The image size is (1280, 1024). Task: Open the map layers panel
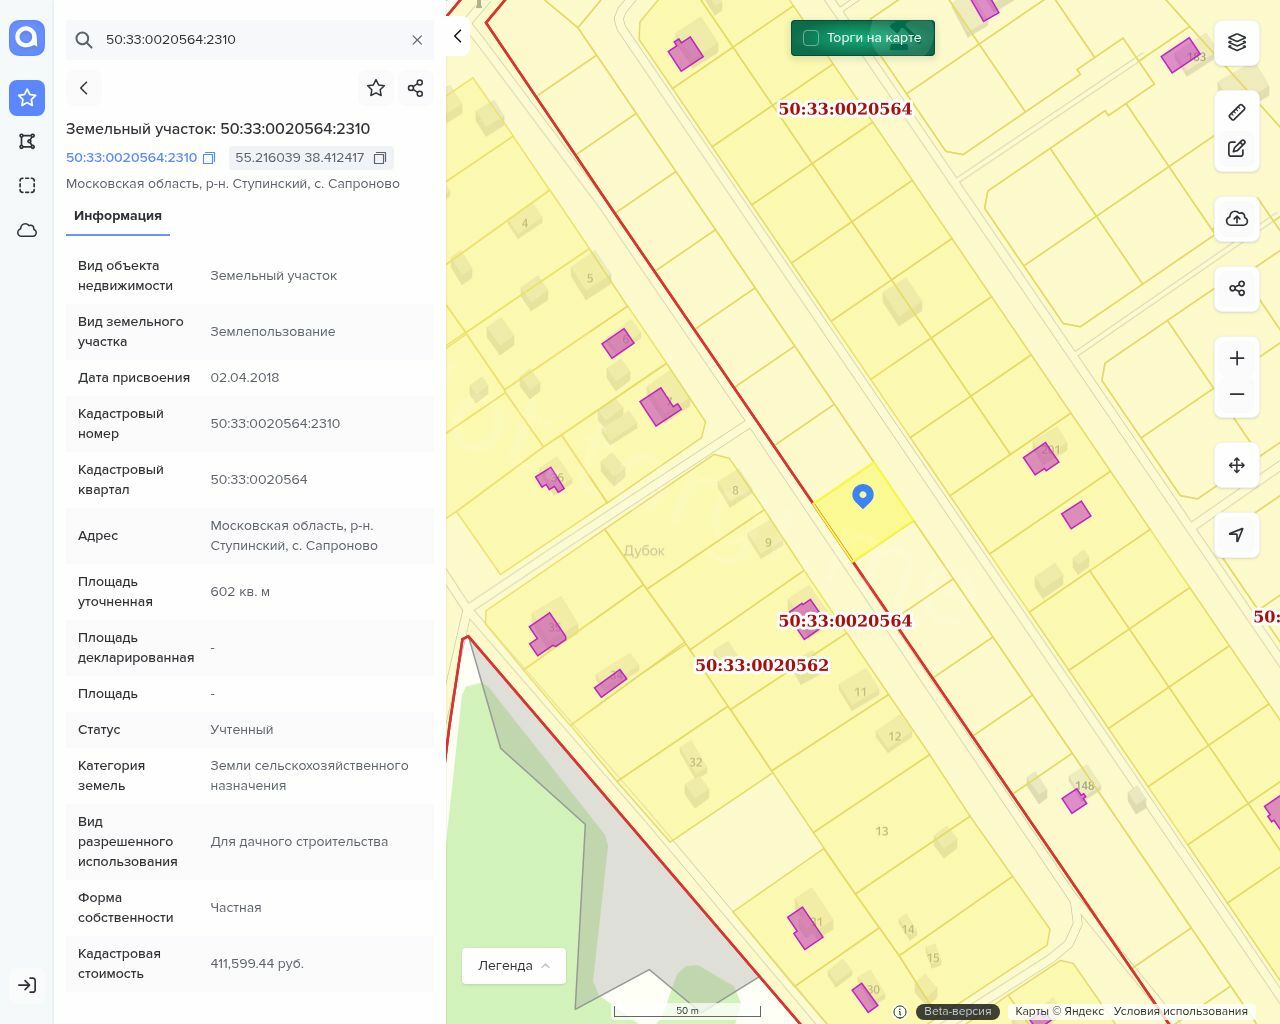coord(1237,42)
